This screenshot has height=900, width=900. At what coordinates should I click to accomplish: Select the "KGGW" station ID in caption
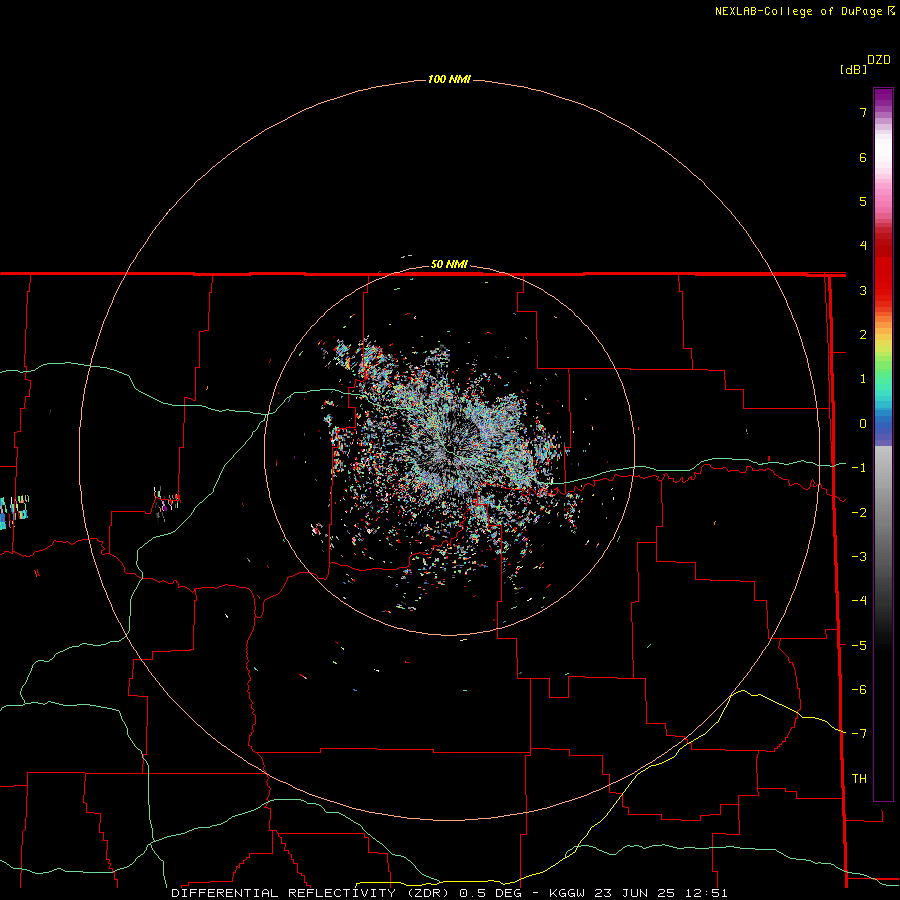568,893
